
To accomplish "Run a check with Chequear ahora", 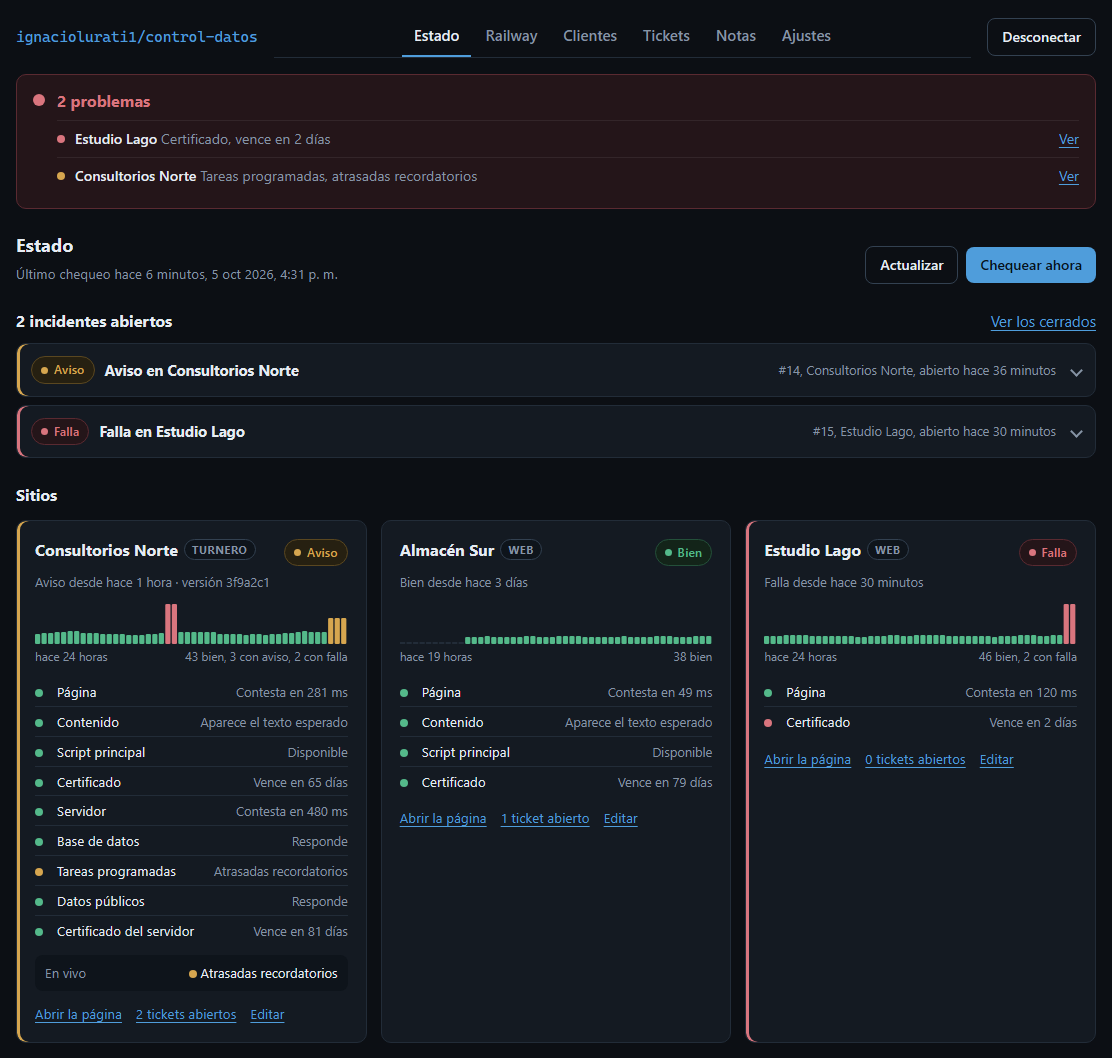I will pos(1030,265).
